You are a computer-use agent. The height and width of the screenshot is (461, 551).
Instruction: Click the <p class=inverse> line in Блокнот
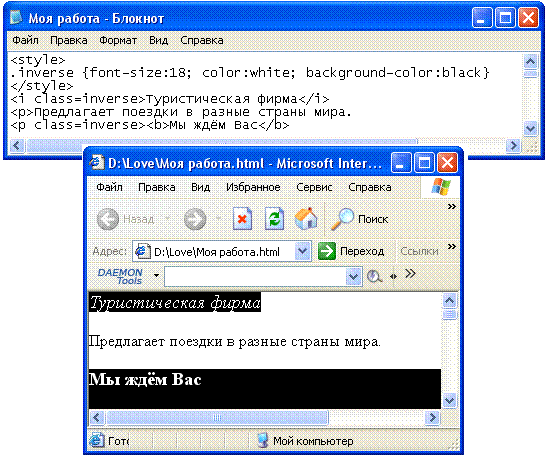tap(150, 125)
